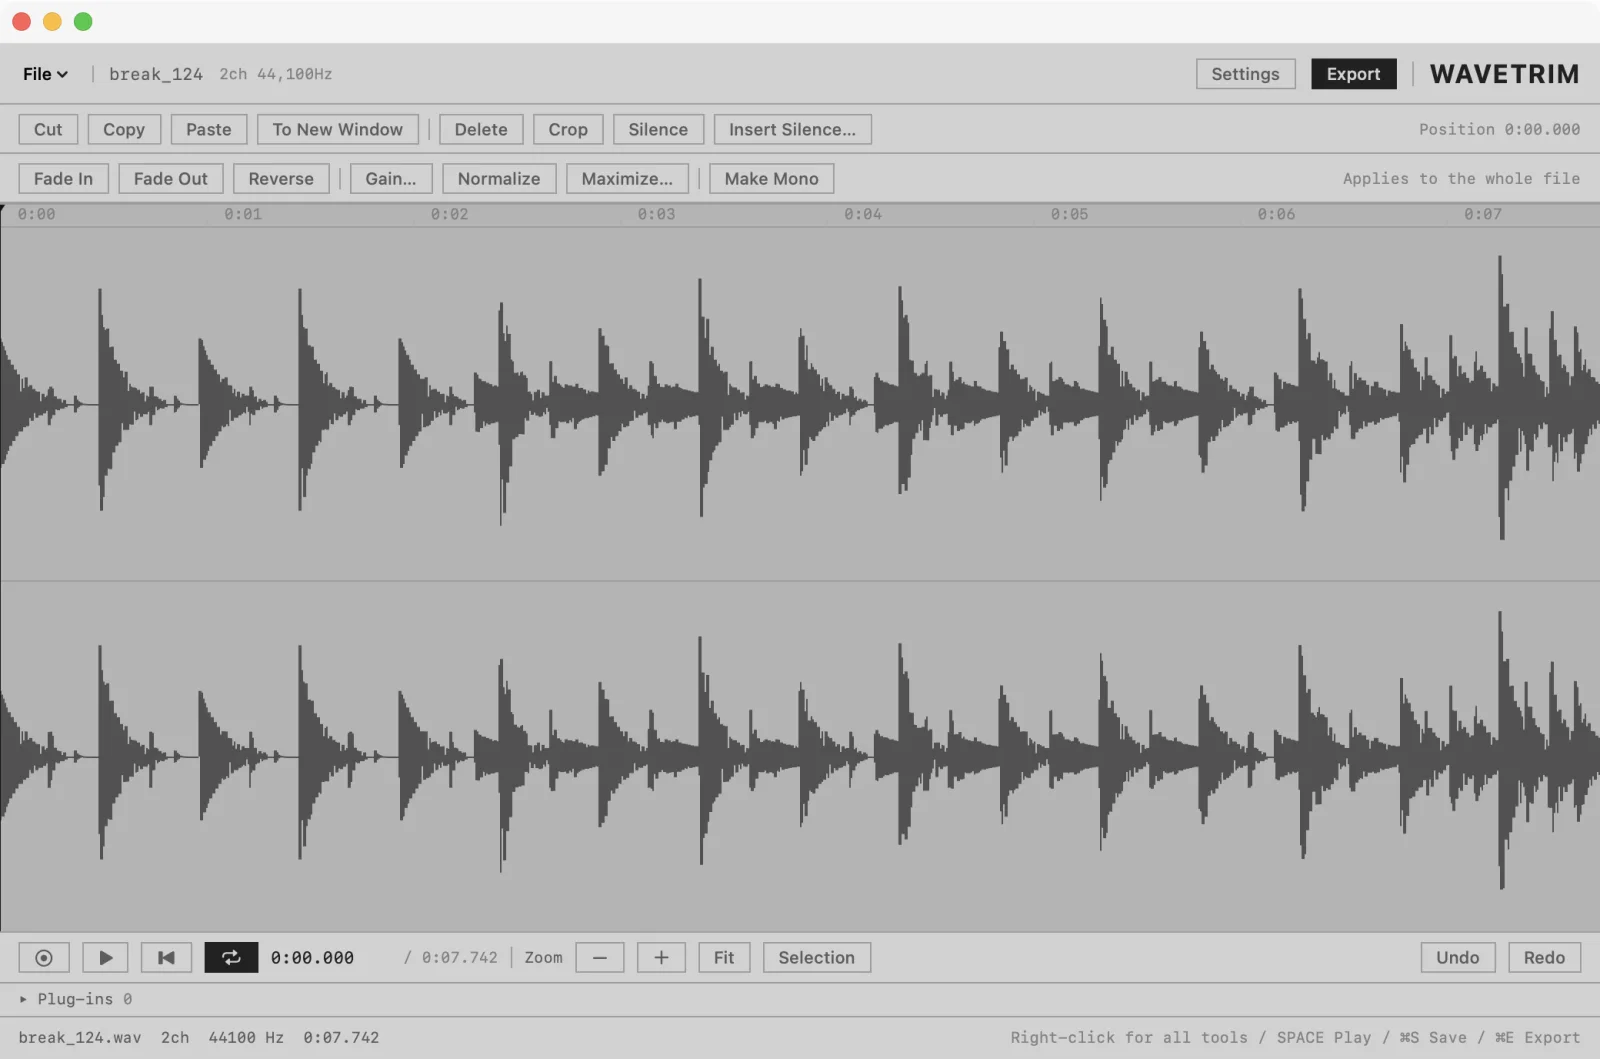Image resolution: width=1600 pixels, height=1059 pixels.
Task: Cut the selection
Action: pyautogui.click(x=48, y=129)
